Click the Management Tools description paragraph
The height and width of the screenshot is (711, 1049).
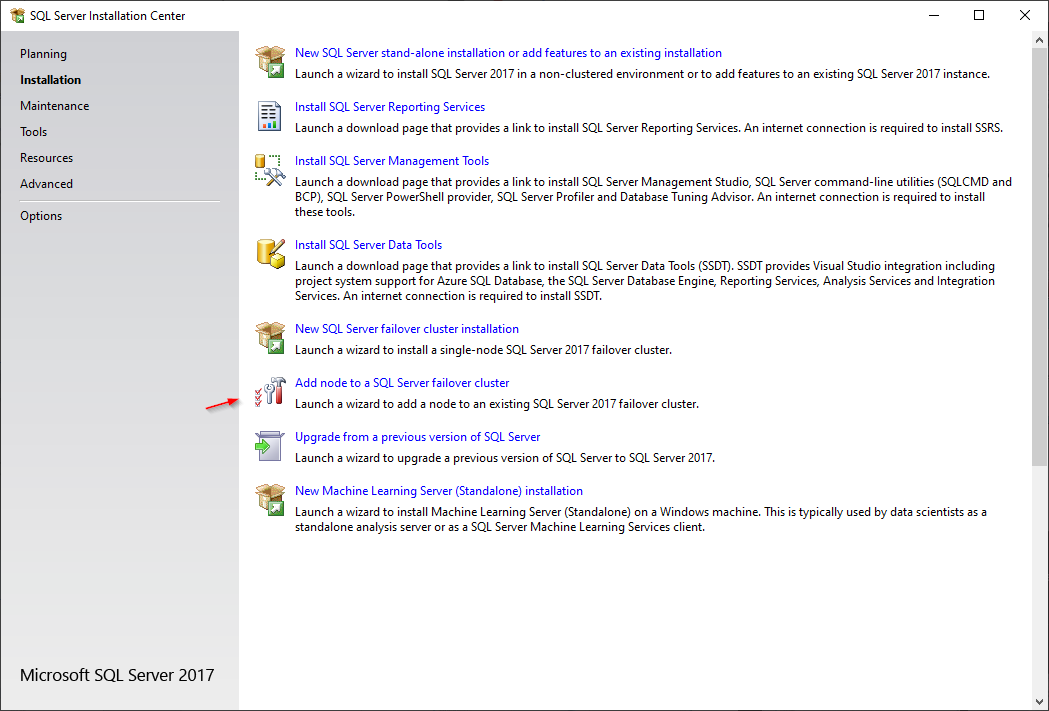[x=654, y=197]
